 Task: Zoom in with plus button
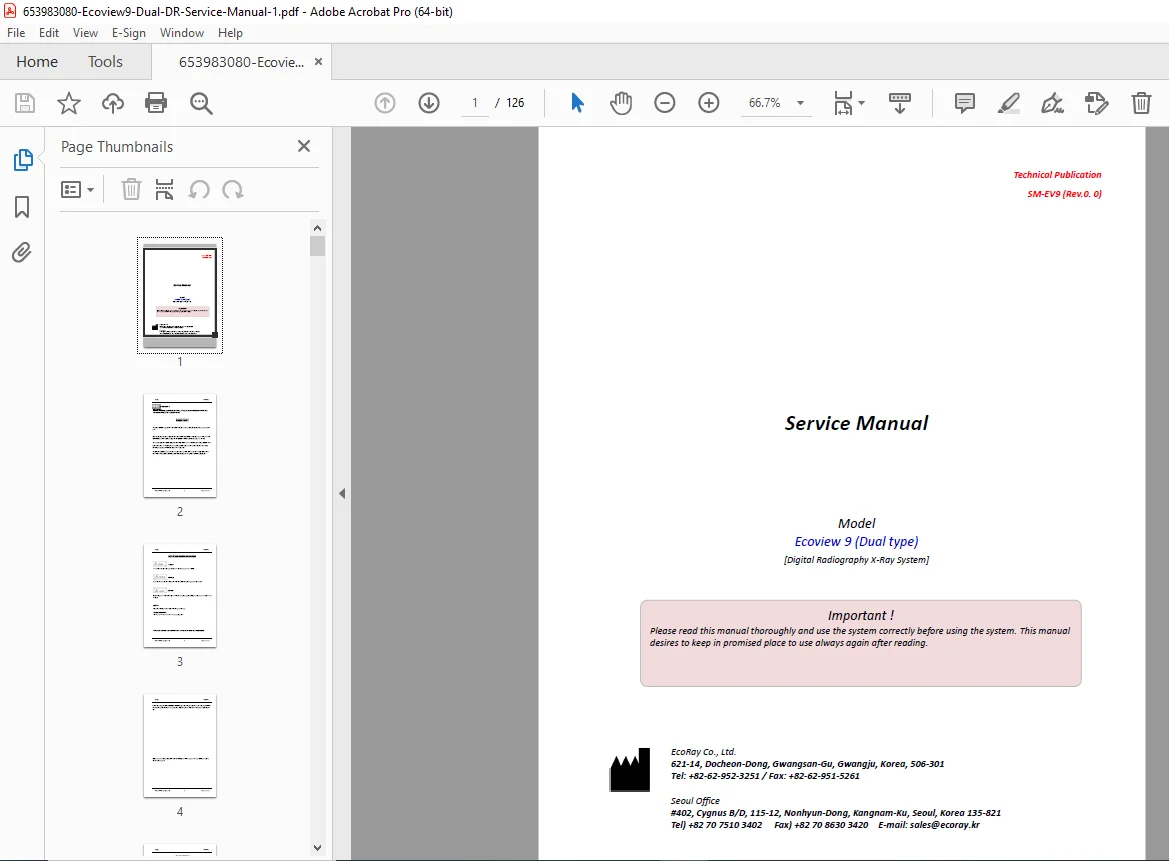pyautogui.click(x=708, y=103)
